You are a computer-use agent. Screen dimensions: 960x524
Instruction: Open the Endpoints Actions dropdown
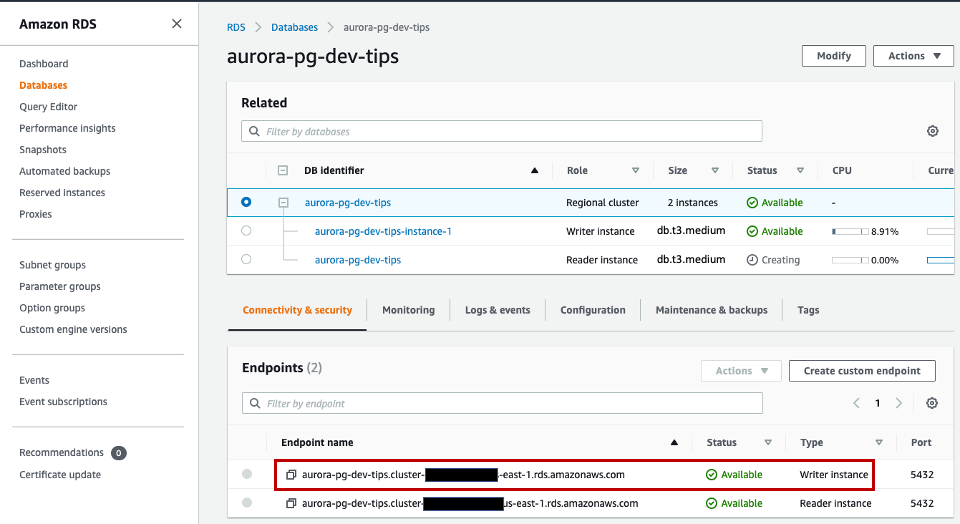[741, 371]
